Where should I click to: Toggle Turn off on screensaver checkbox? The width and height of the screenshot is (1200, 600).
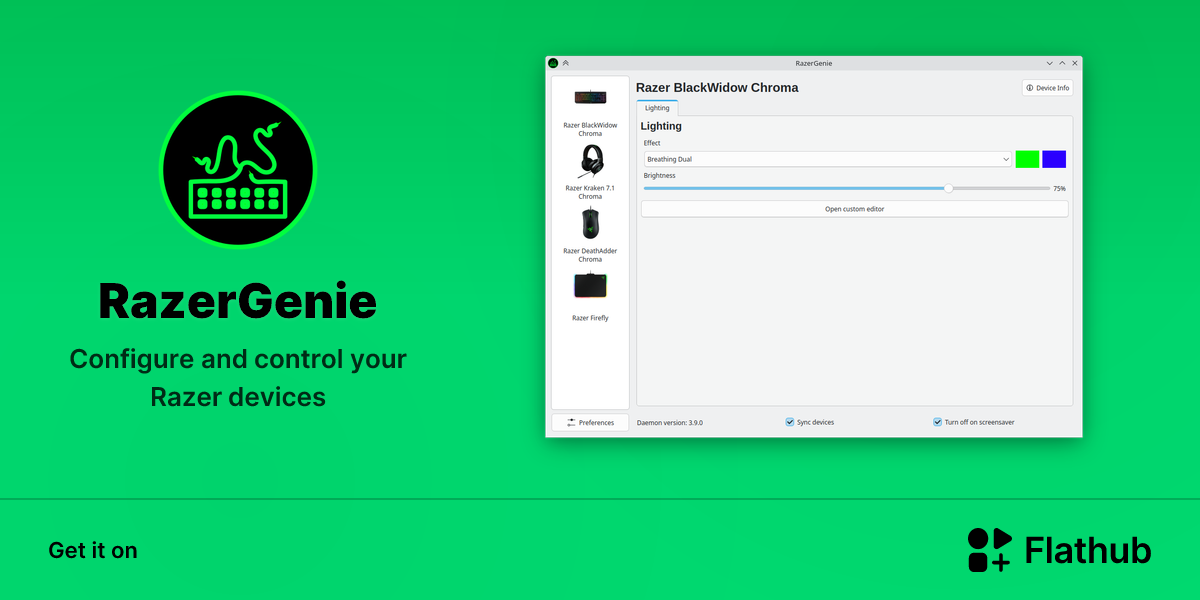938,422
